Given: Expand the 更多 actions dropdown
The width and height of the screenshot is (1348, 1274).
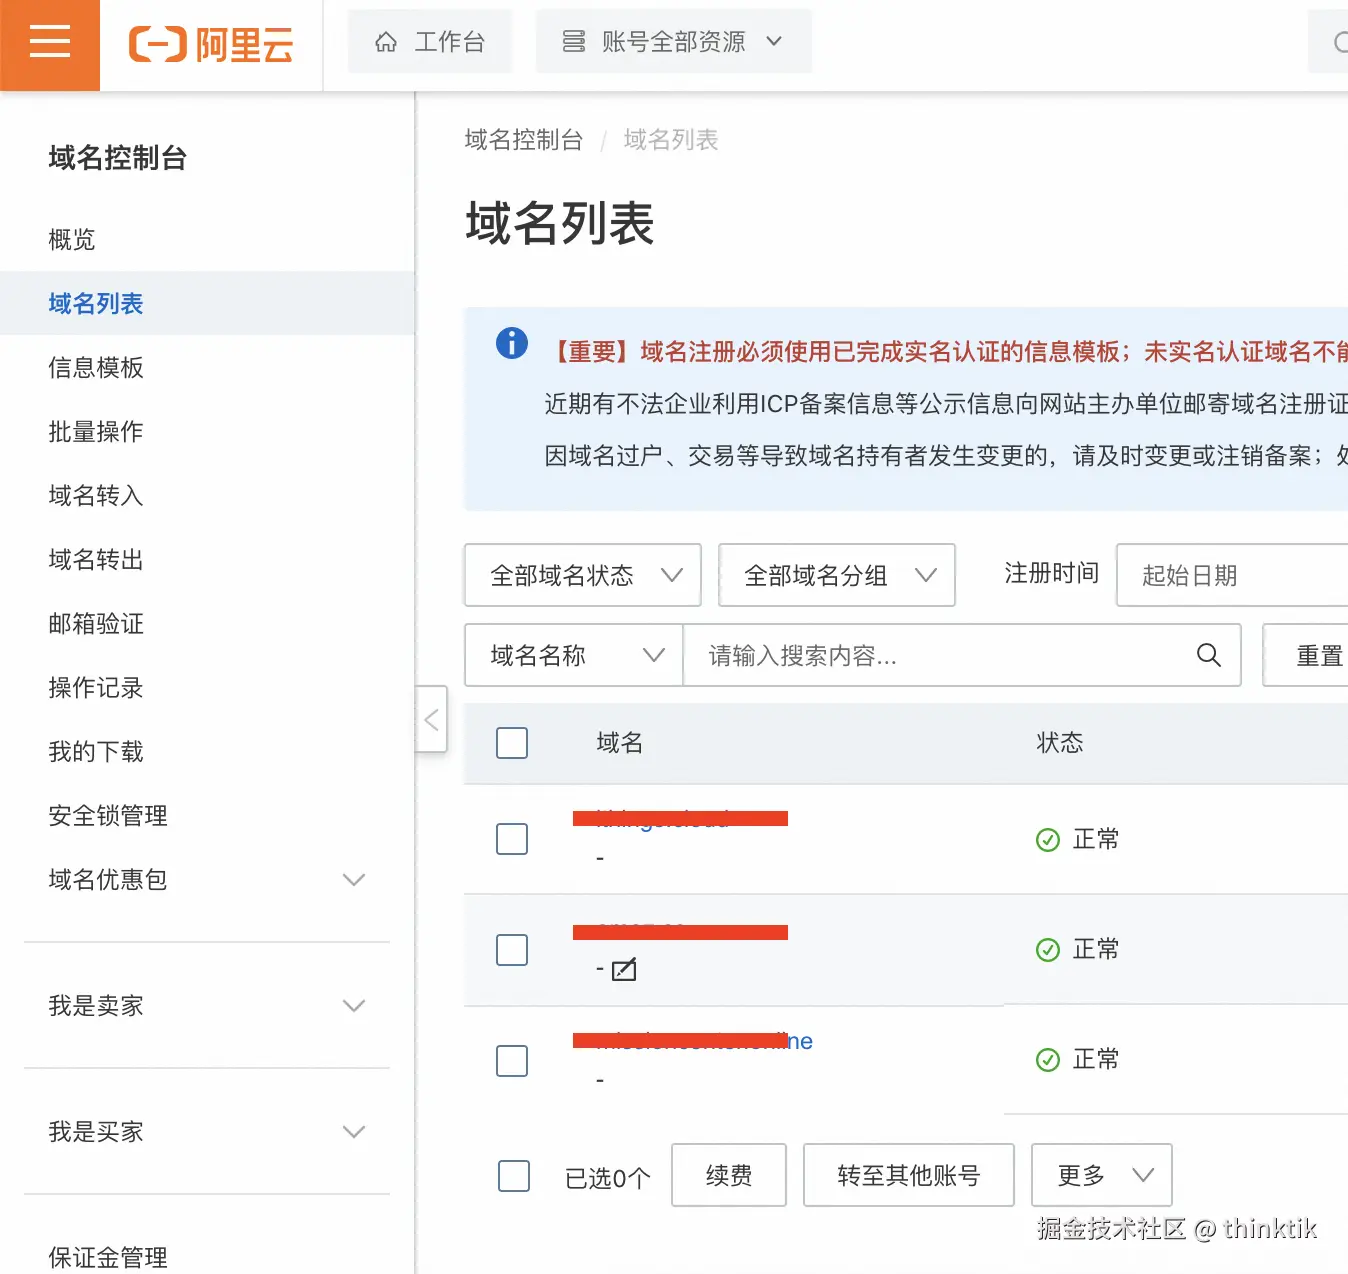Looking at the screenshot, I should 1101,1175.
